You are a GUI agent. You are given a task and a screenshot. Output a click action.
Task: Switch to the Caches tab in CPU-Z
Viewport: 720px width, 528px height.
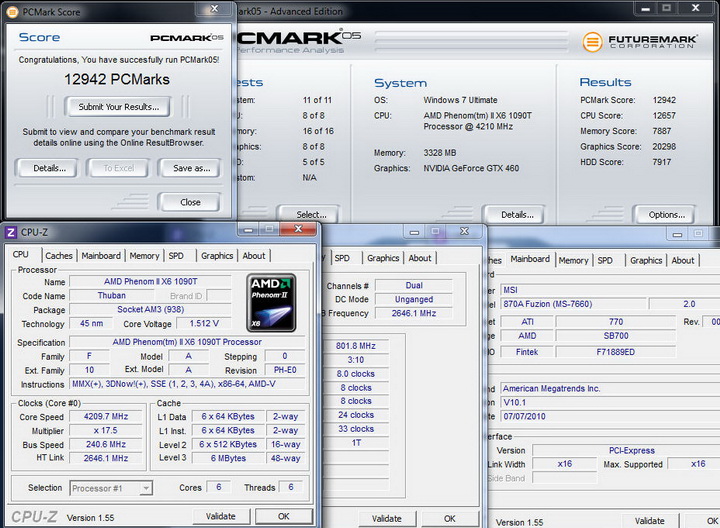tap(59, 256)
